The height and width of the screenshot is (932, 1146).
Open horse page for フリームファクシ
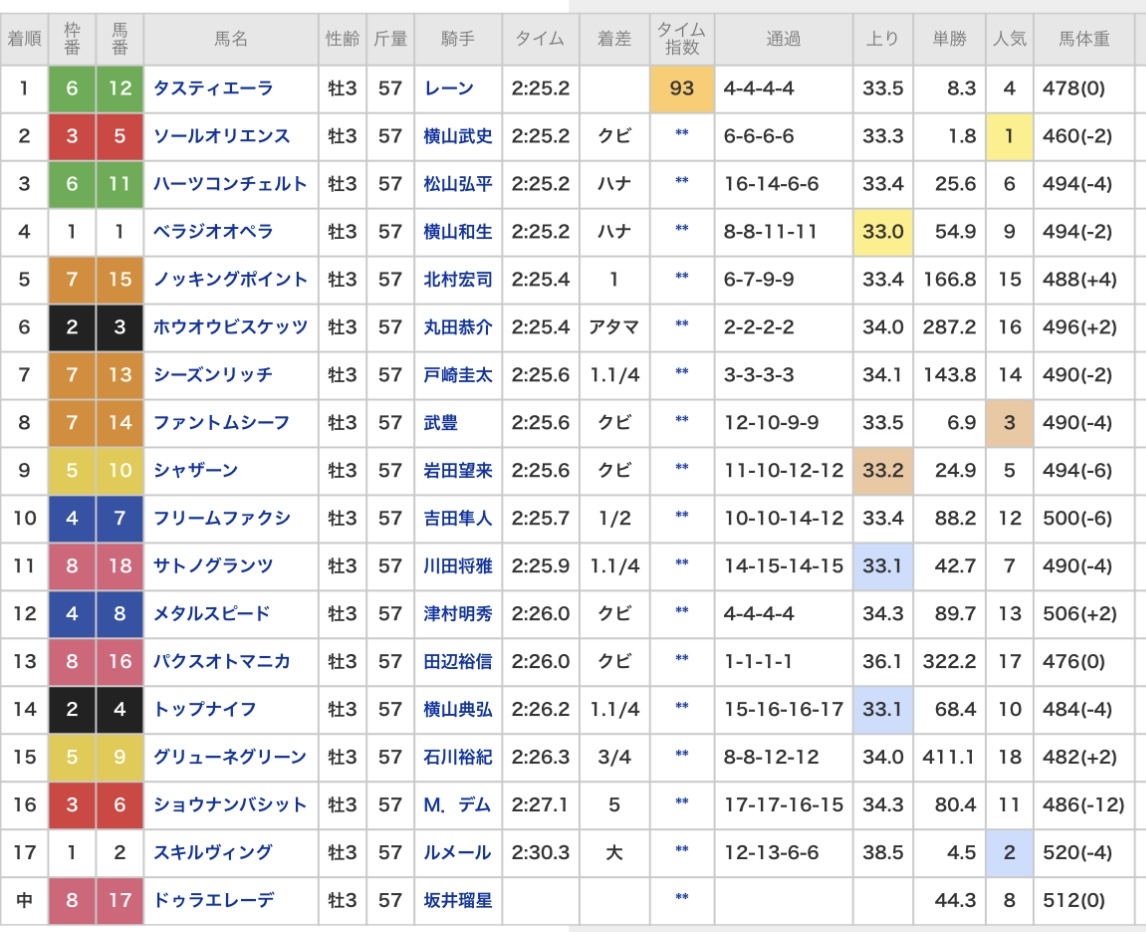[x=221, y=518]
